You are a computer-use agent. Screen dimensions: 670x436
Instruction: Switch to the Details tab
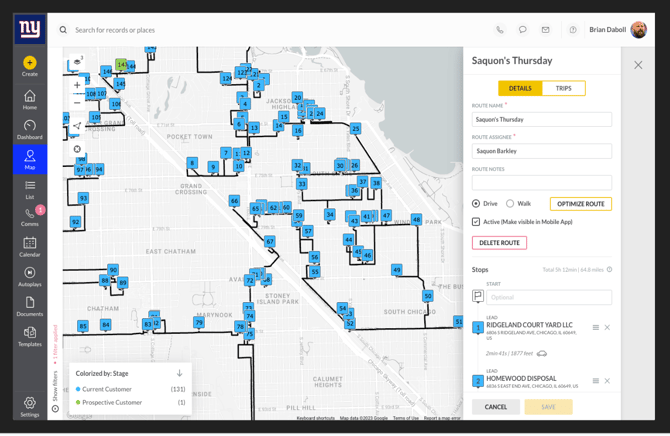tap(520, 88)
